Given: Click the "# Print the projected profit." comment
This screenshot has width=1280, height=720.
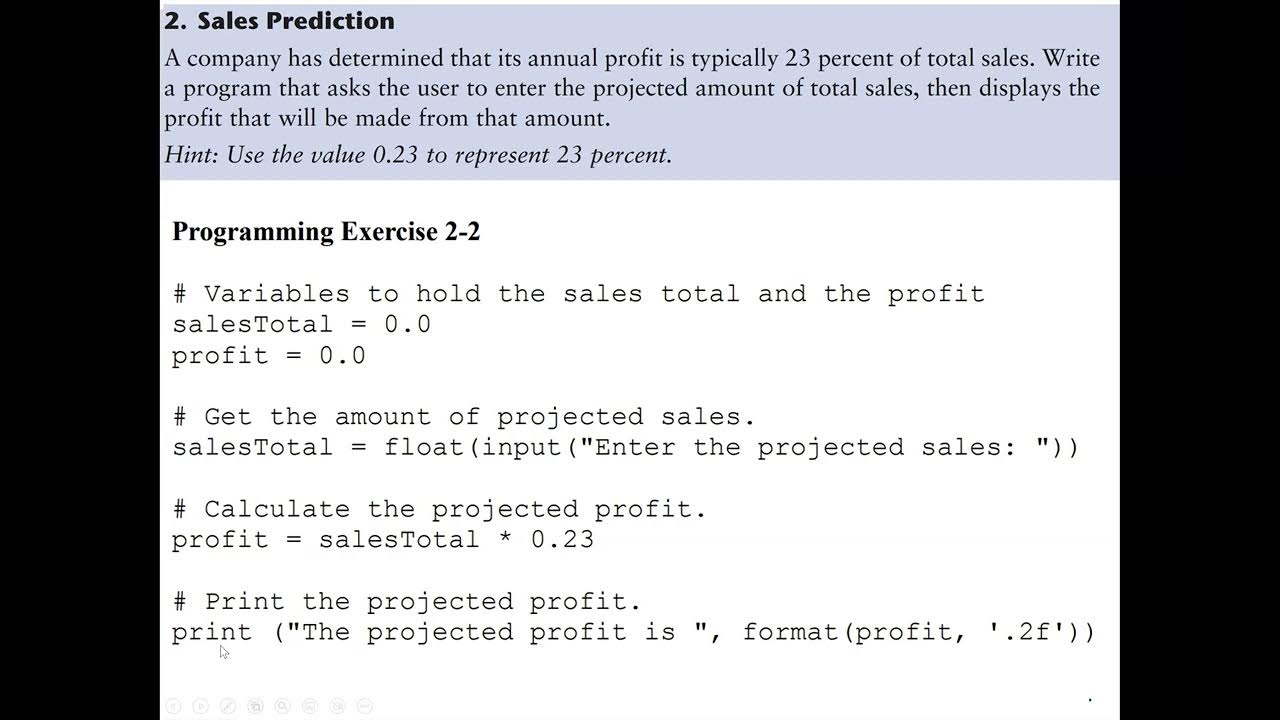Looking at the screenshot, I should coord(406,602).
